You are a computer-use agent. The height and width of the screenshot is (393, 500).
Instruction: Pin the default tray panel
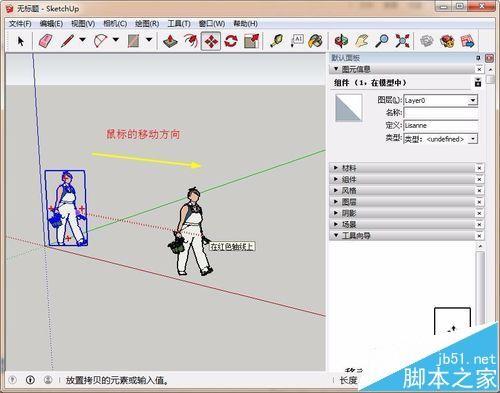(x=478, y=58)
